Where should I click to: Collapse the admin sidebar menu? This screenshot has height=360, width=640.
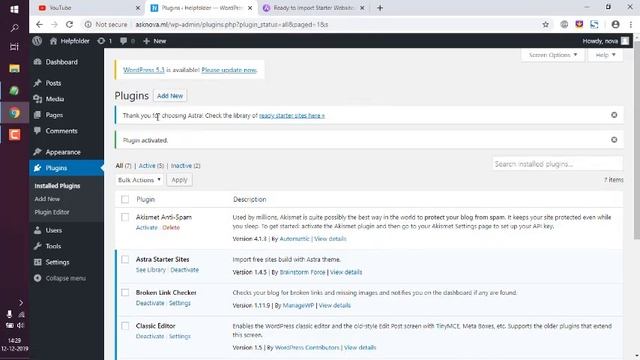click(60, 278)
